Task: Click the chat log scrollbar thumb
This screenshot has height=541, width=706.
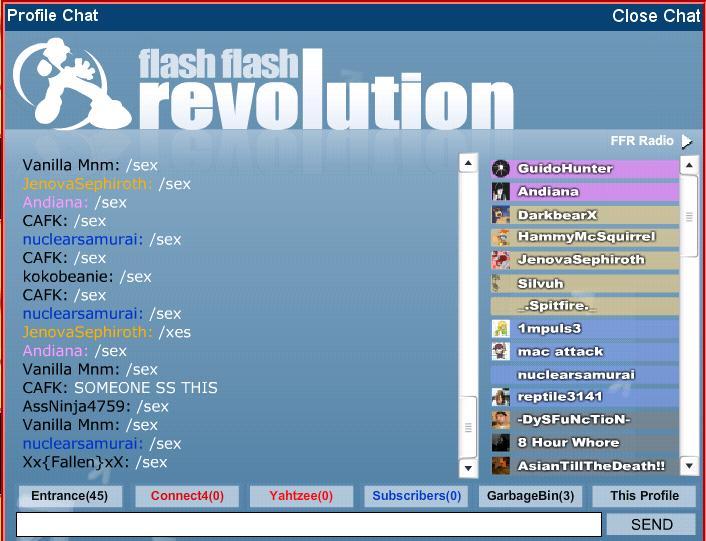Action: pyautogui.click(x=468, y=427)
